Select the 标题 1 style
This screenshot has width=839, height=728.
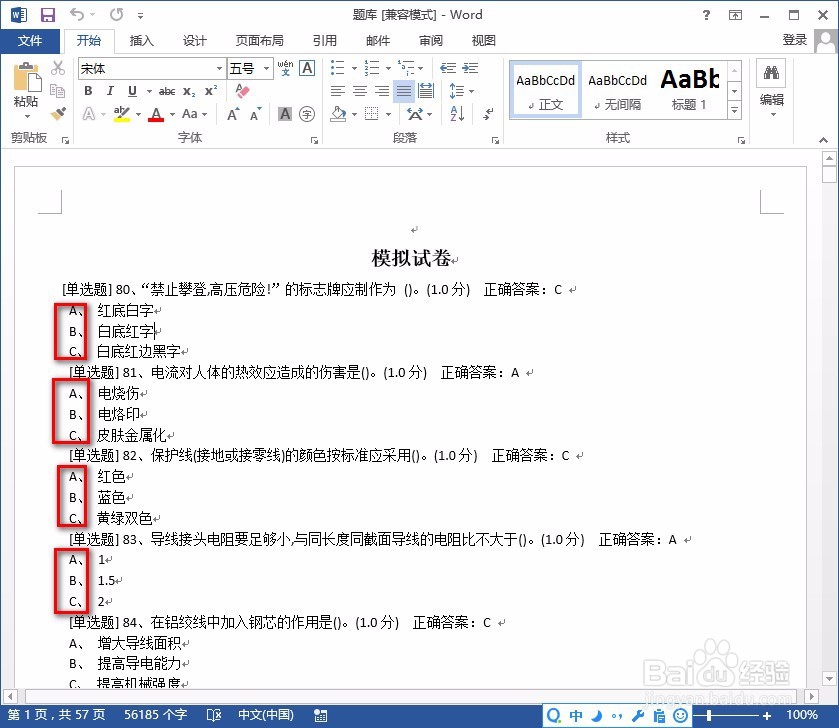pyautogui.click(x=690, y=90)
